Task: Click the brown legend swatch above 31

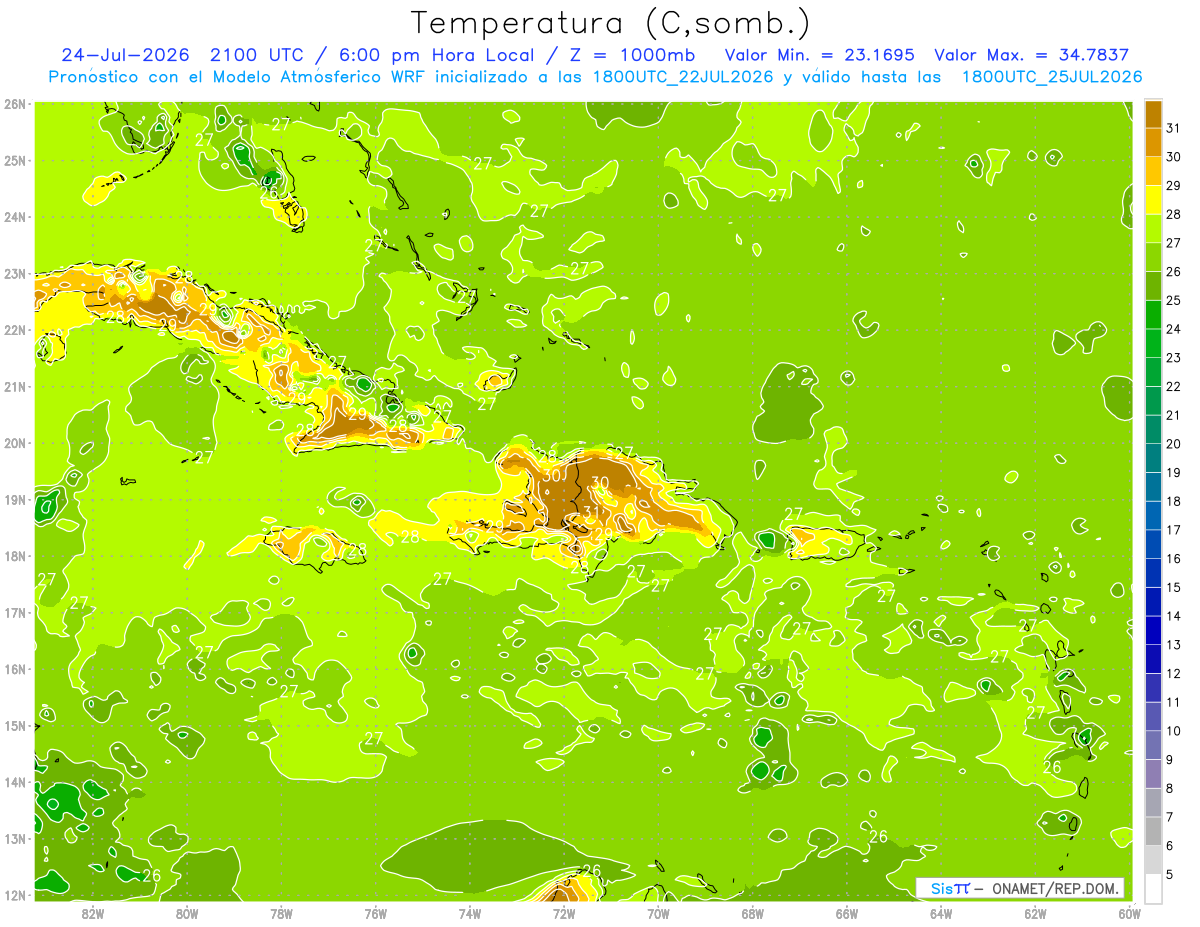Action: tap(1153, 114)
